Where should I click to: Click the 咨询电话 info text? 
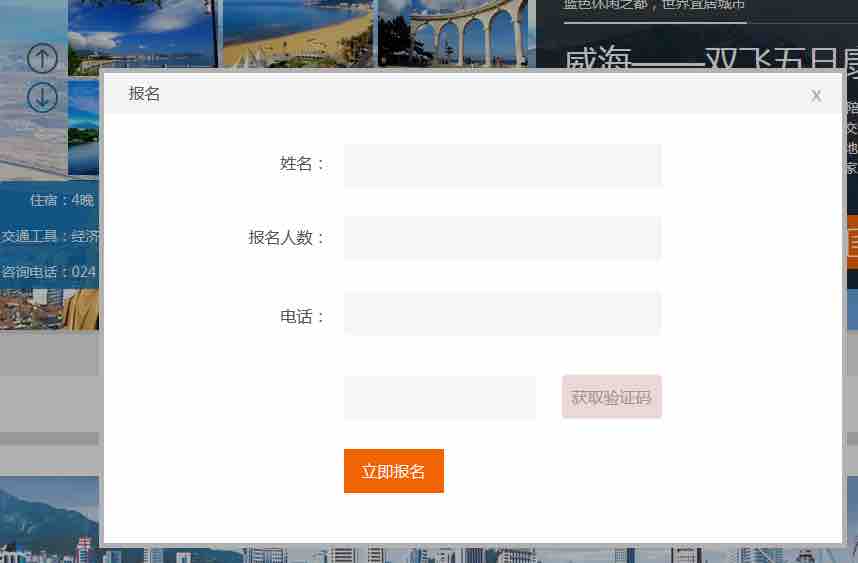[x=49, y=272]
